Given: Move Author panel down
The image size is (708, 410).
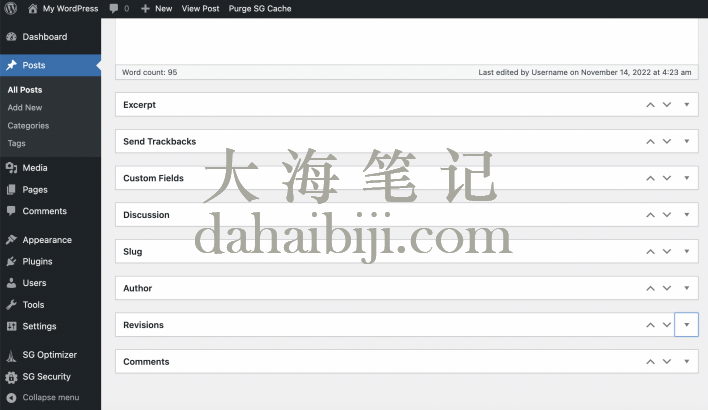Looking at the screenshot, I should click(x=667, y=288).
